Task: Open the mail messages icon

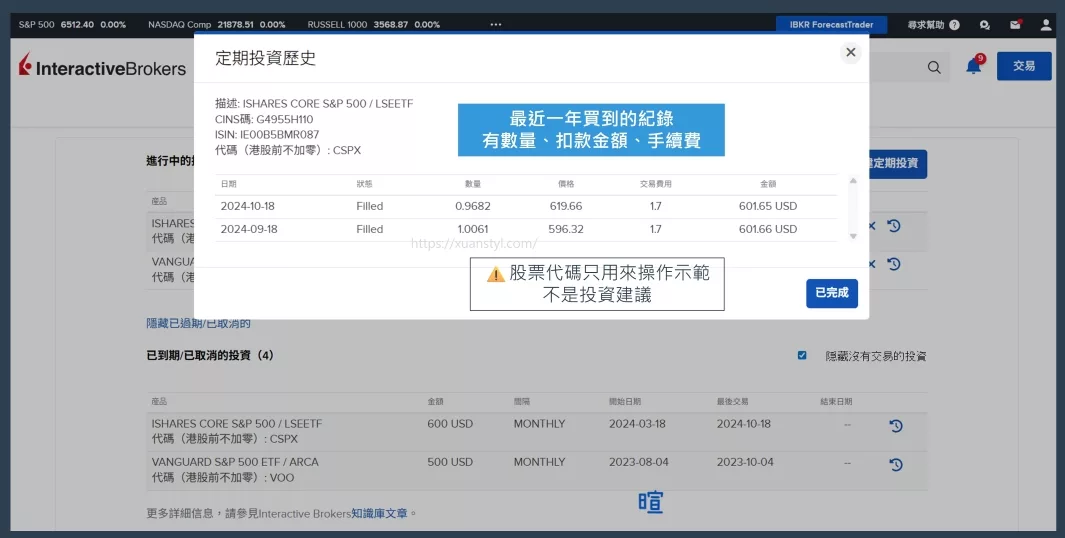Action: pyautogui.click(x=1015, y=24)
